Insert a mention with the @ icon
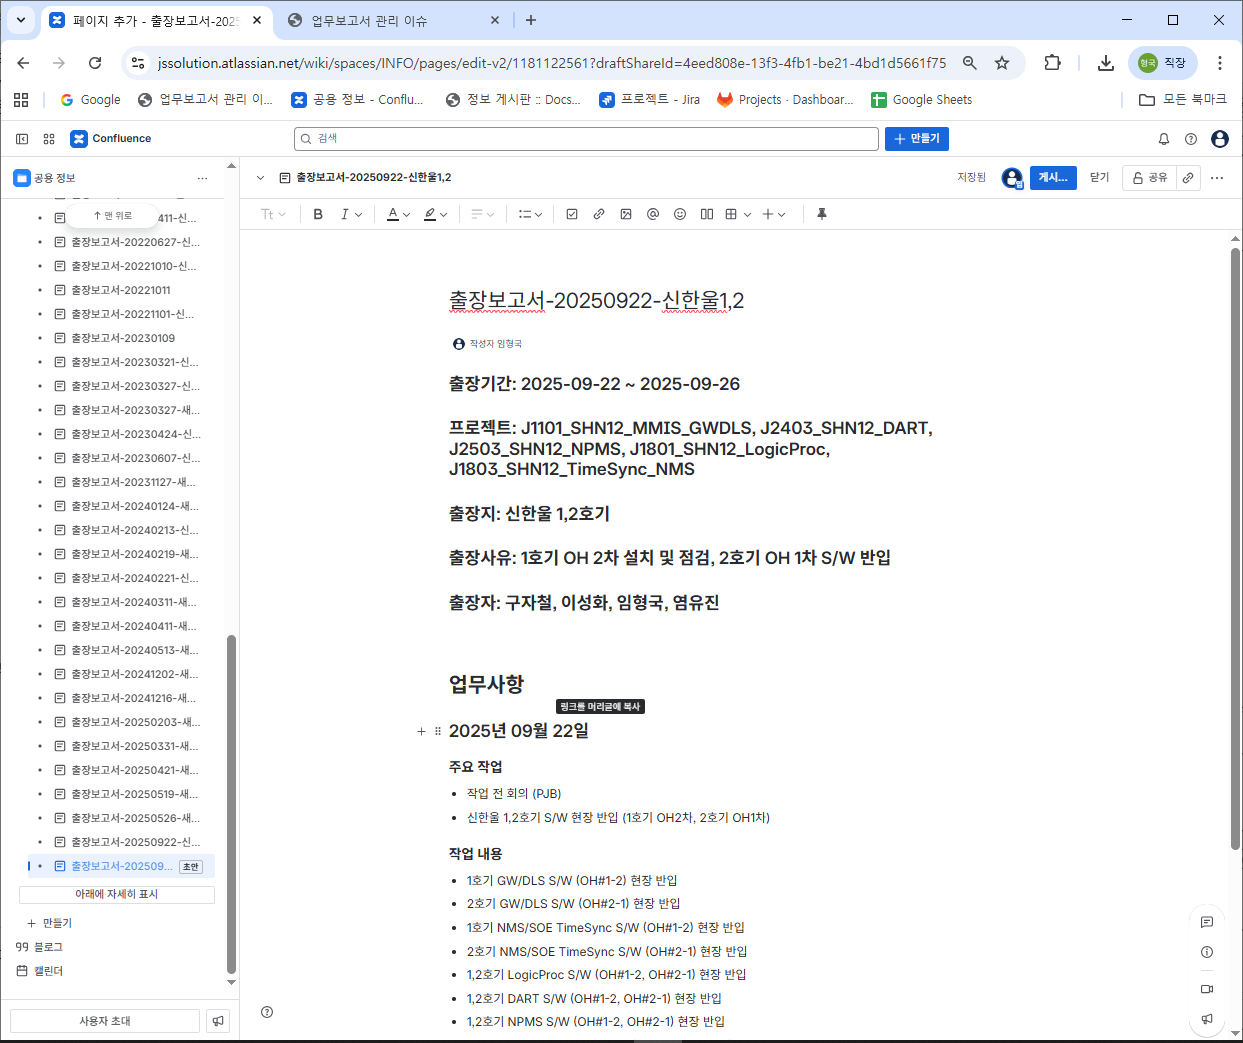Image resolution: width=1243 pixels, height=1043 pixels. coord(653,214)
